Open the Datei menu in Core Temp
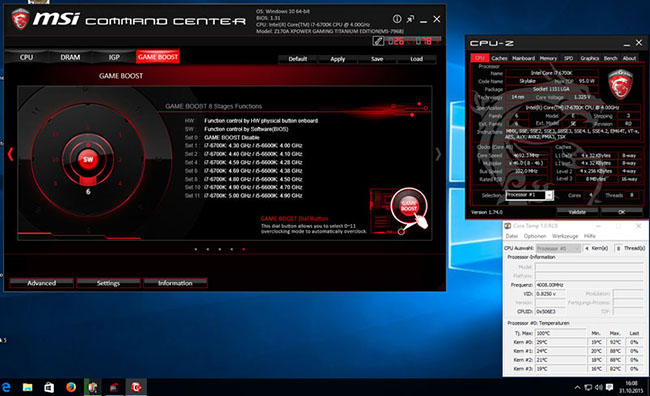The width and height of the screenshot is (650, 396). tap(512, 236)
